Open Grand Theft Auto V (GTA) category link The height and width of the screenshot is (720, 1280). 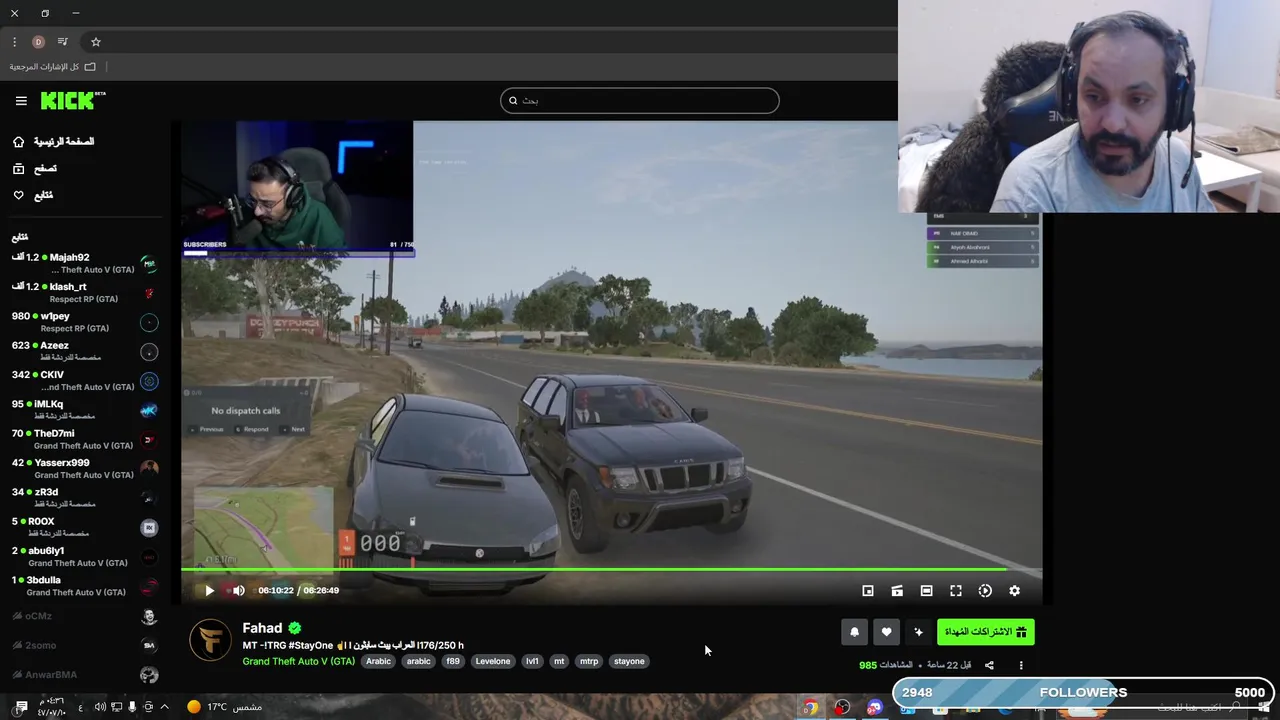pos(298,661)
